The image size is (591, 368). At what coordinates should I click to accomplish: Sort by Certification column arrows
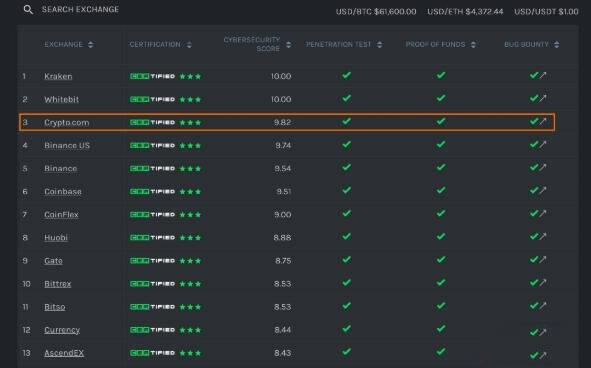point(189,44)
